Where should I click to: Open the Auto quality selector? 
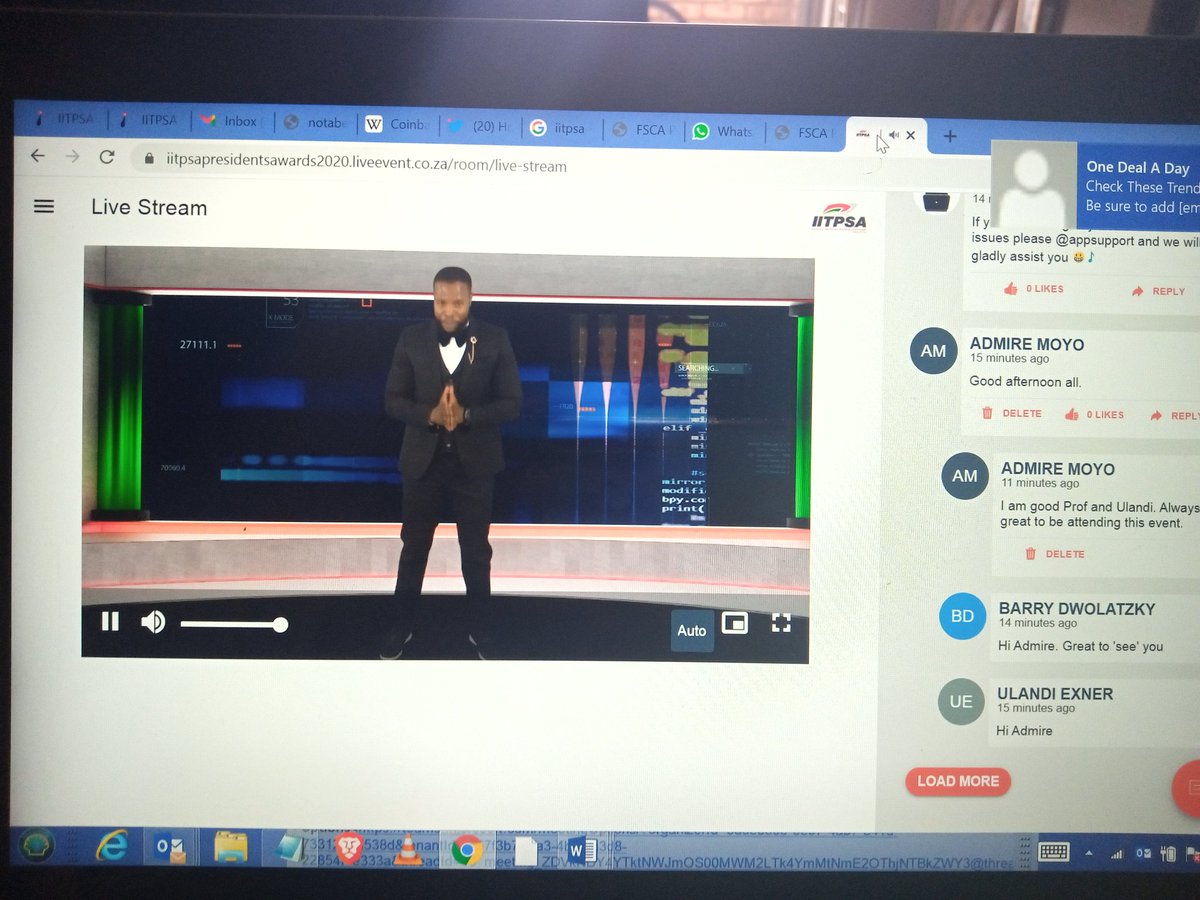(x=691, y=631)
